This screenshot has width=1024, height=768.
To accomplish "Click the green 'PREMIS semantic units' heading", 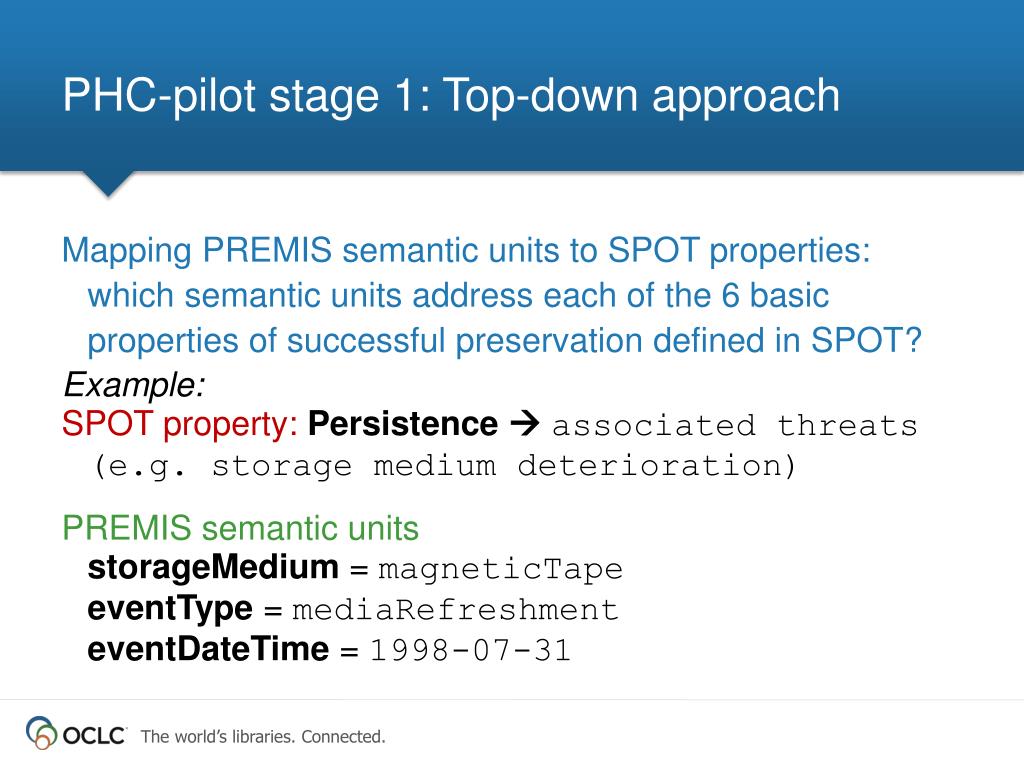I will coord(240,528).
